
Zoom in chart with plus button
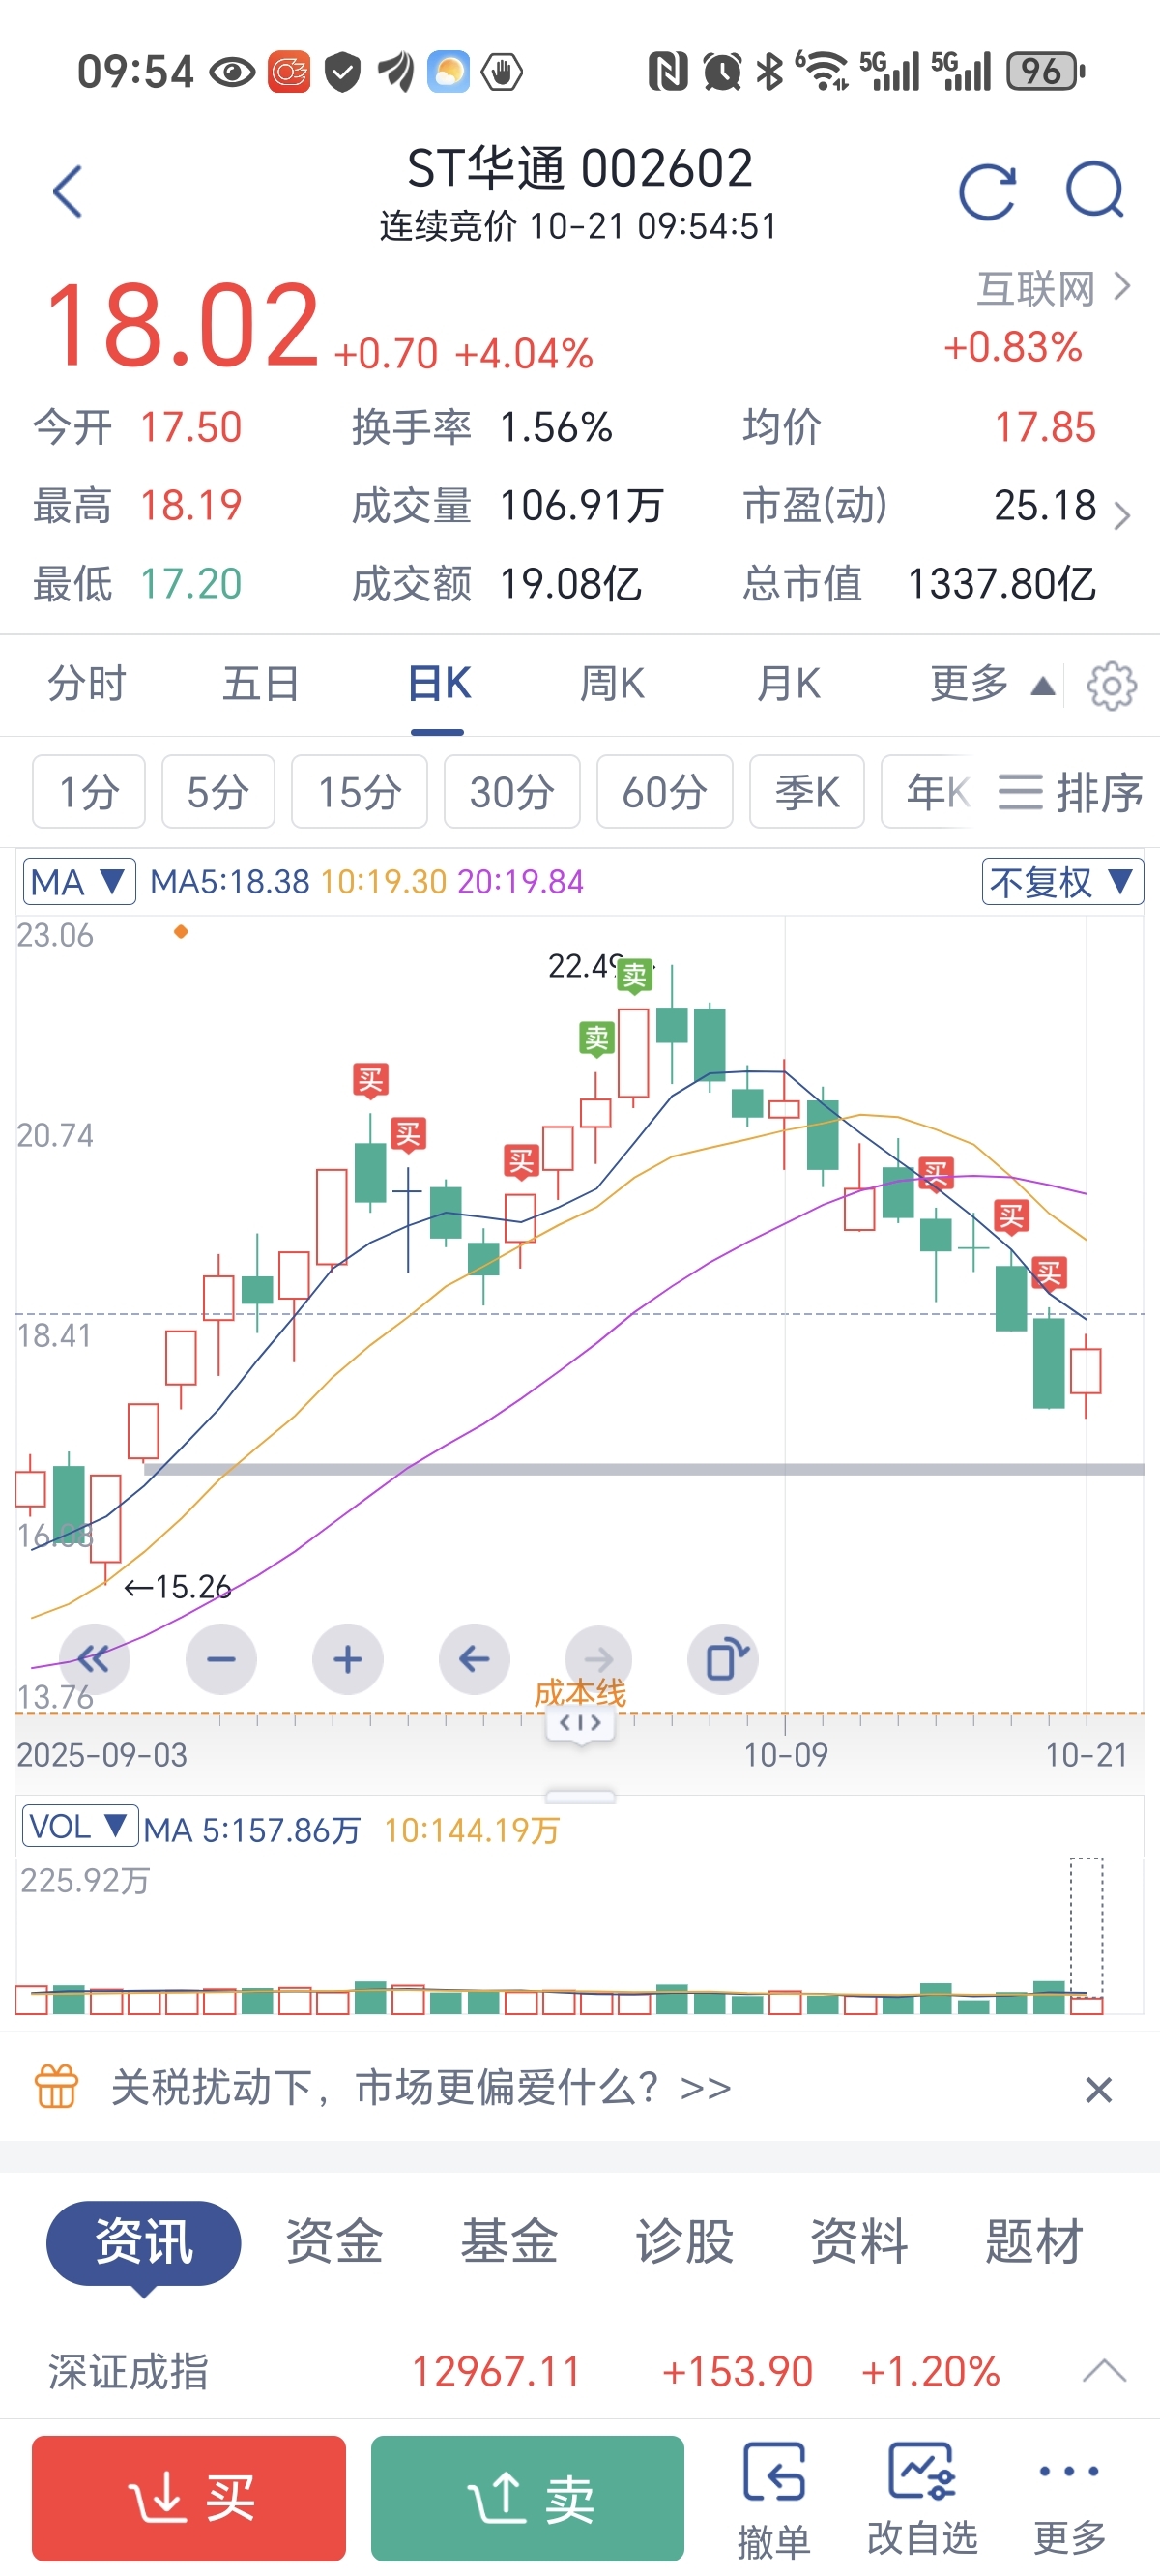tap(347, 1660)
